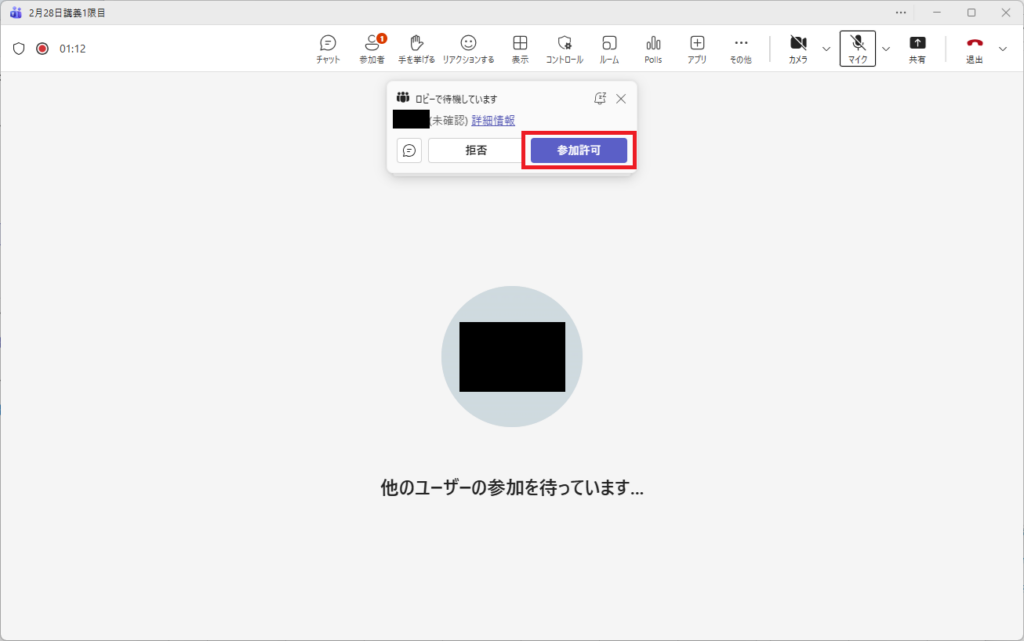Open the リアクションする reactions picker
Screen dimensions: 1024x641
(x=468, y=48)
